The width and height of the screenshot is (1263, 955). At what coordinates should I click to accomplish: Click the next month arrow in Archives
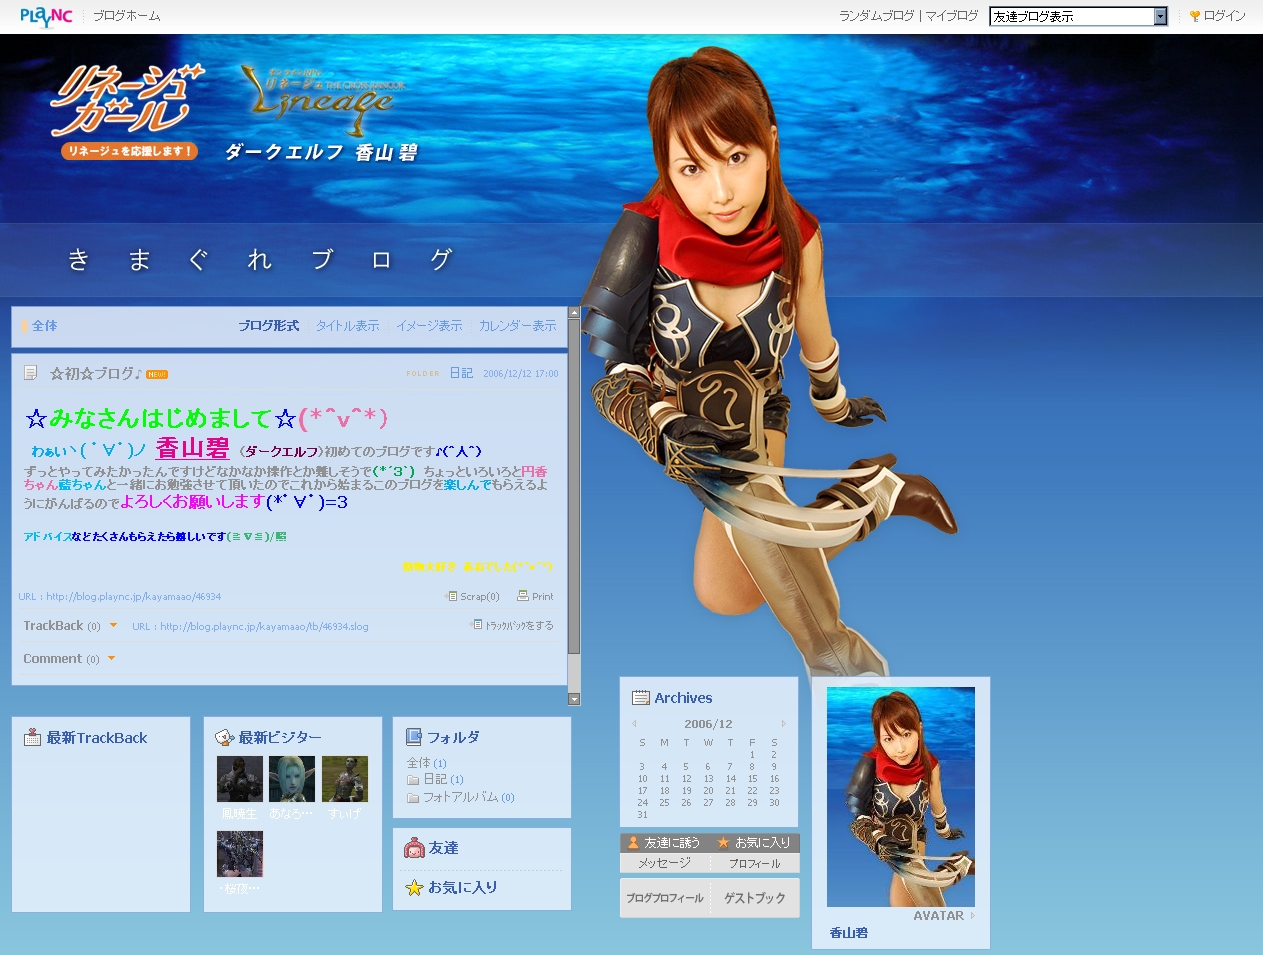(783, 724)
